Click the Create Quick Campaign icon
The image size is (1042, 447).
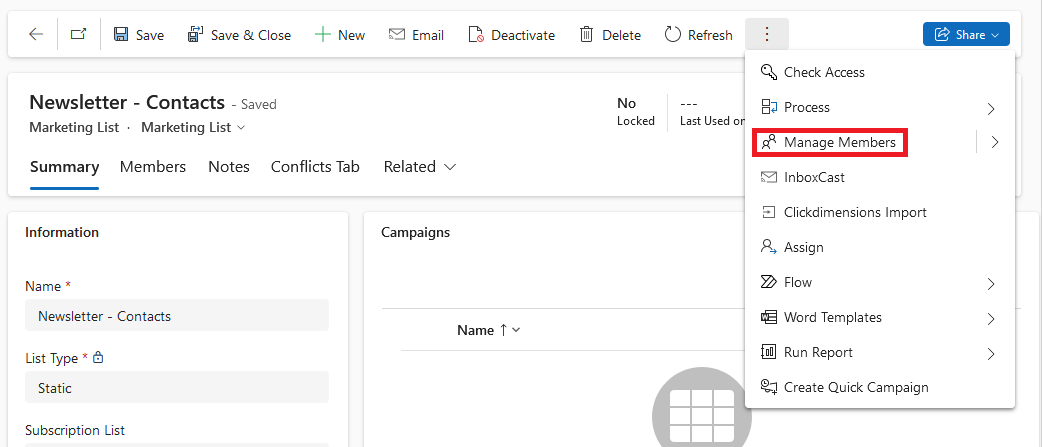coord(769,387)
